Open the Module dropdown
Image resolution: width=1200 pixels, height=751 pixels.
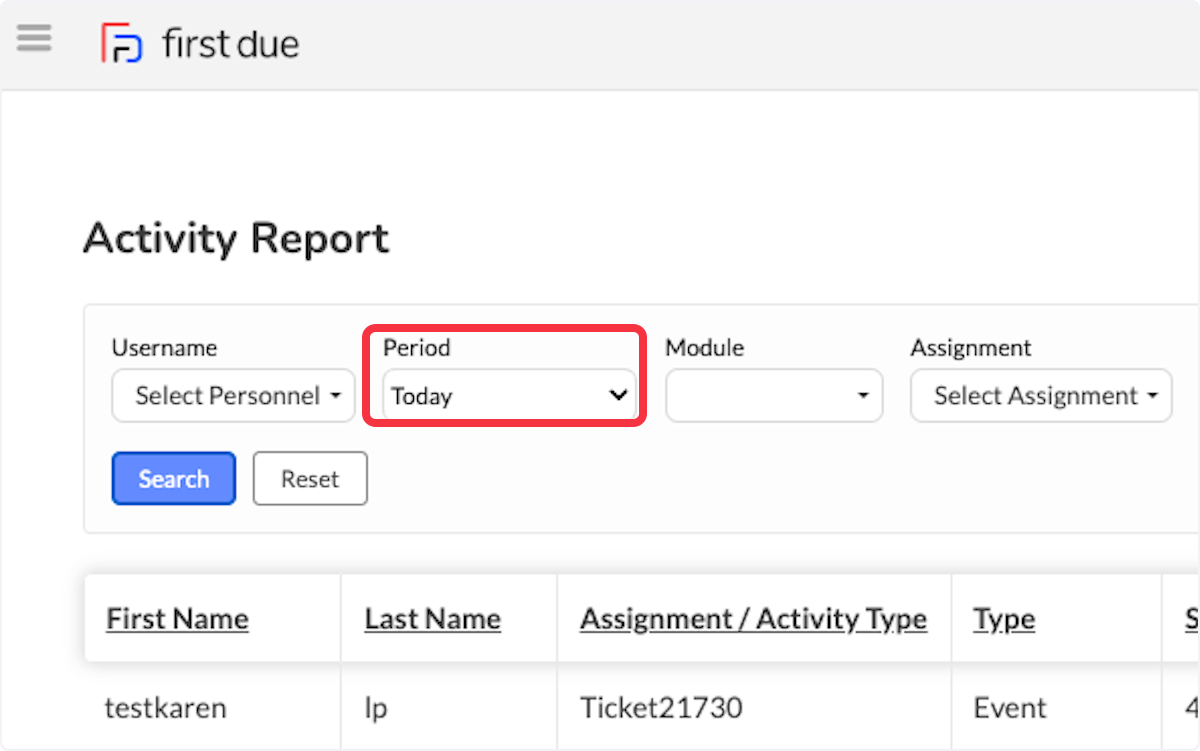774,396
